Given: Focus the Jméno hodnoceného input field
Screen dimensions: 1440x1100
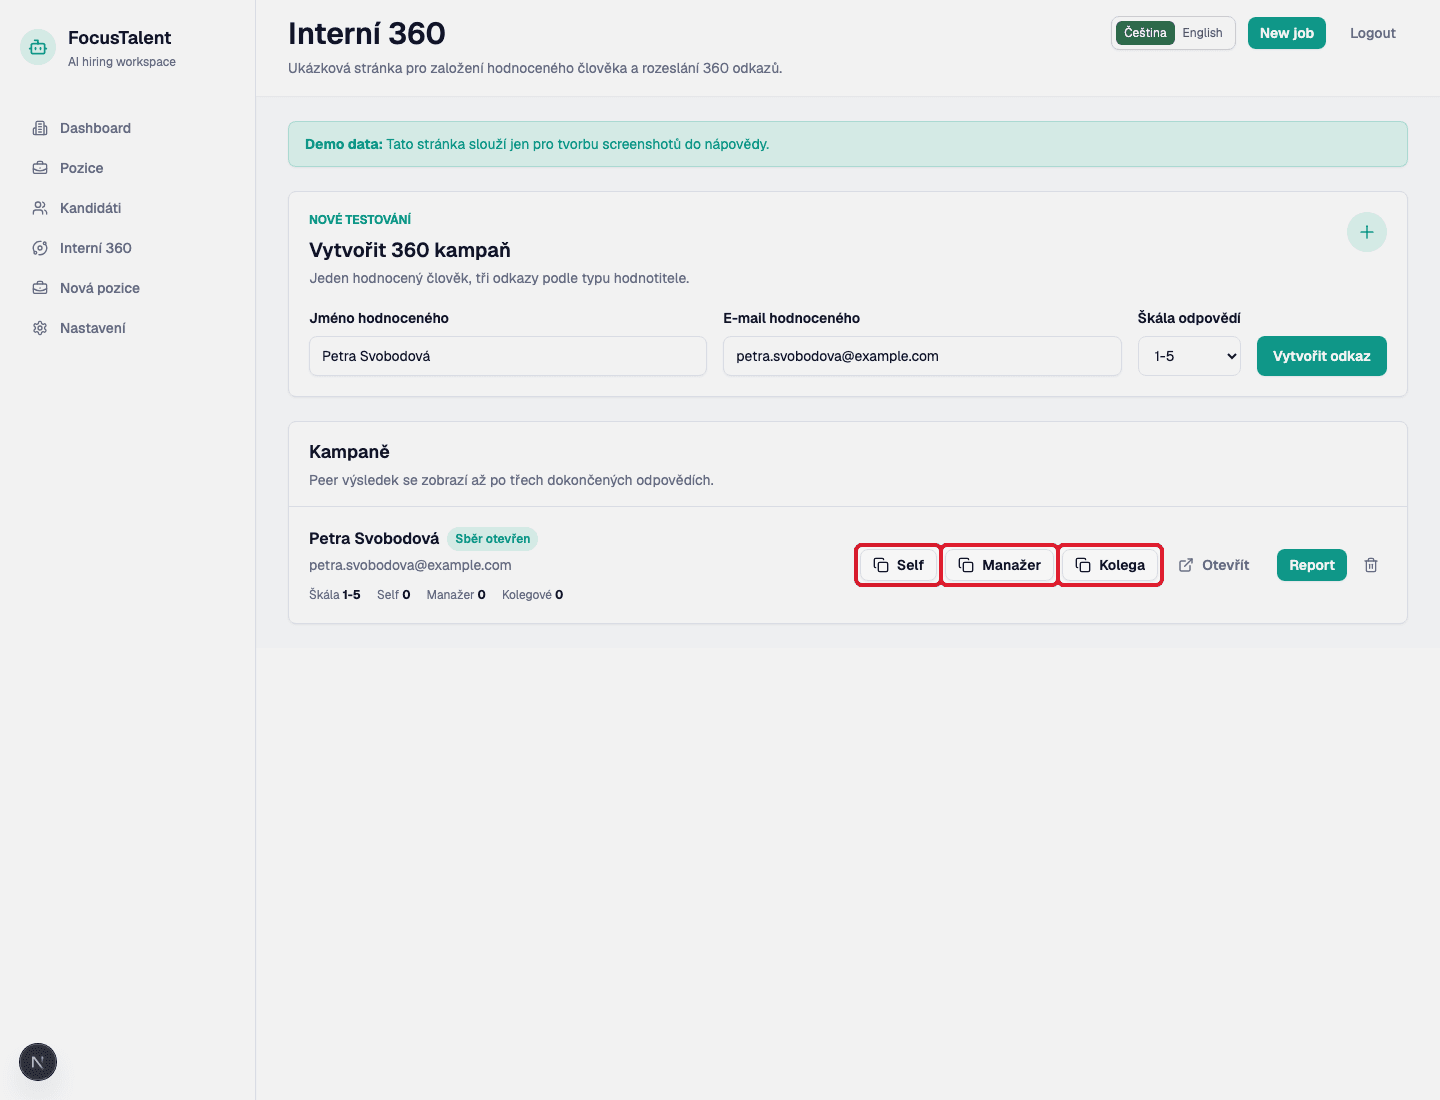Looking at the screenshot, I should [x=508, y=356].
